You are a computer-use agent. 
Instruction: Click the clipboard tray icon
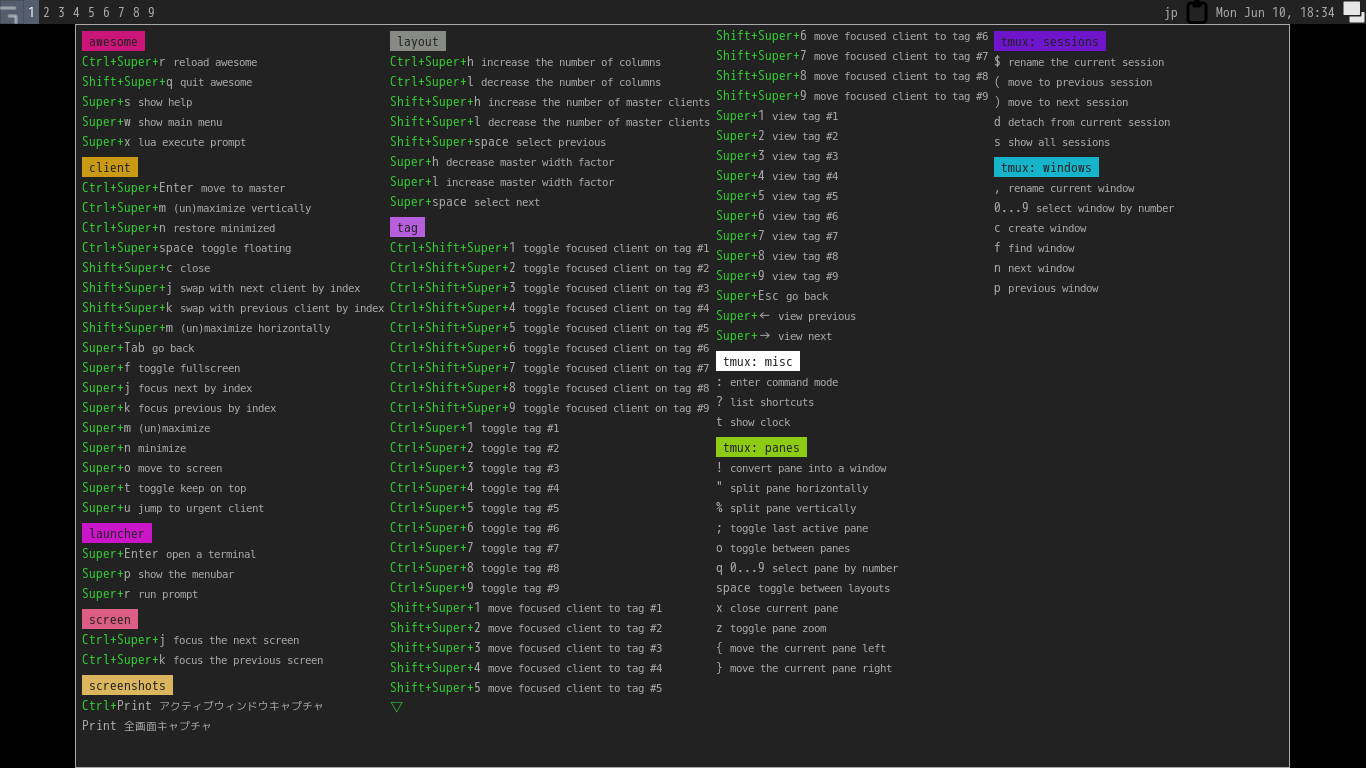tap(1196, 12)
